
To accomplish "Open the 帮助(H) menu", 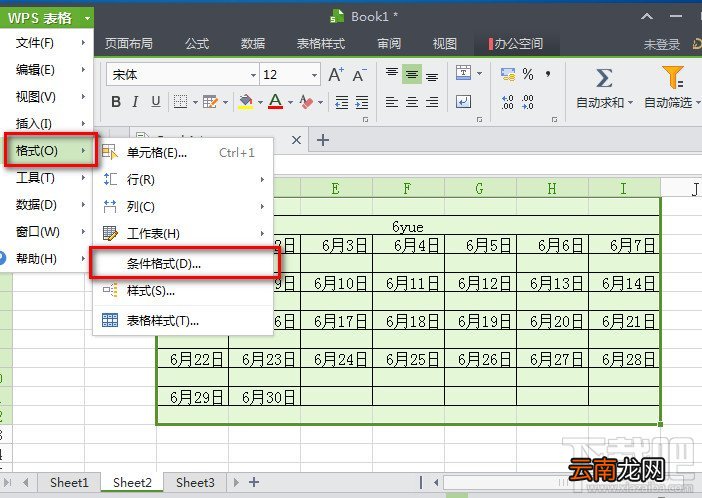I will tap(47, 258).
